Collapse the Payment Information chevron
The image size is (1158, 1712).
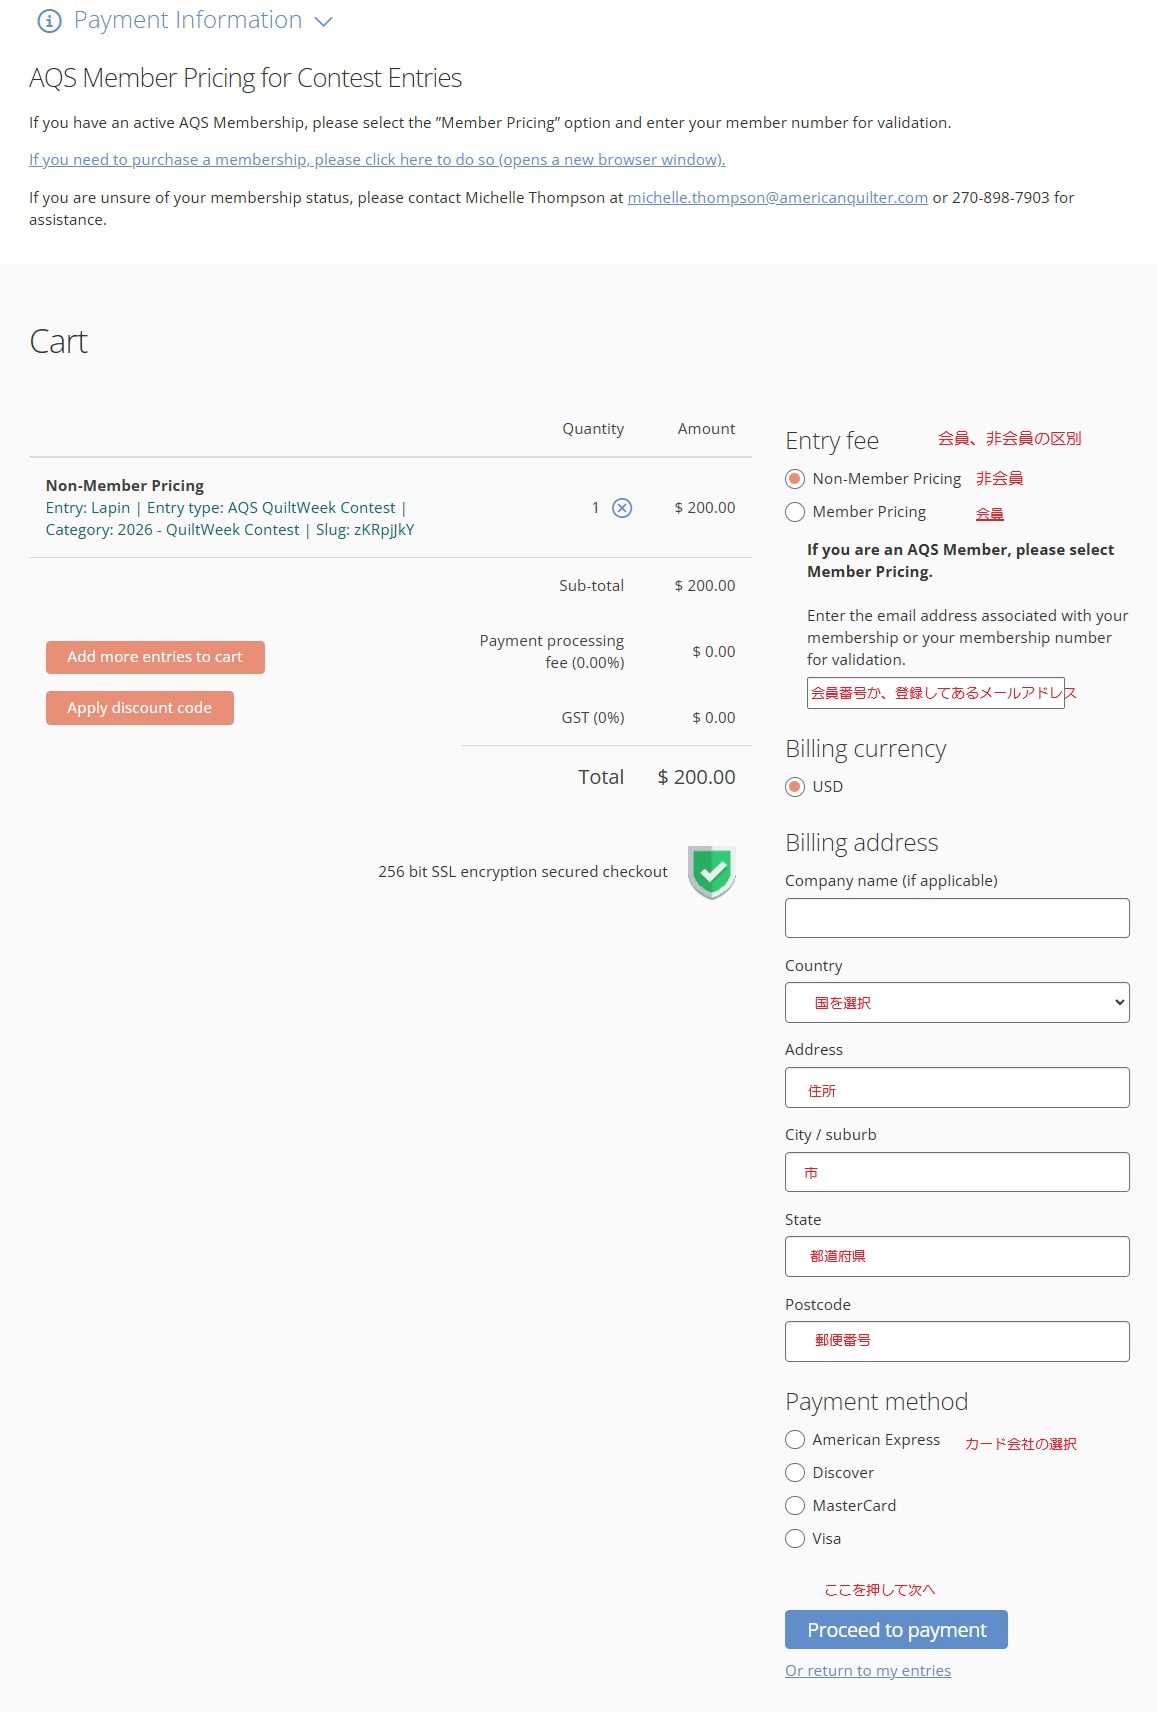tap(323, 22)
